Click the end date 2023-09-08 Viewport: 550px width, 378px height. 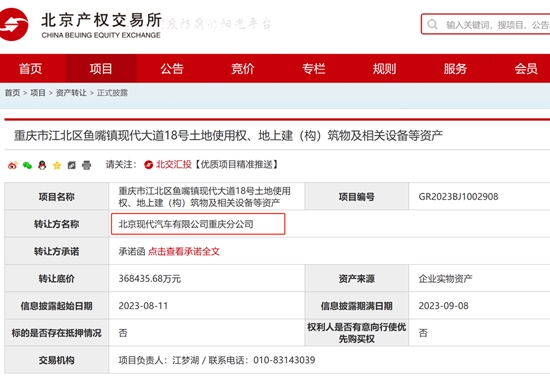tap(443, 306)
